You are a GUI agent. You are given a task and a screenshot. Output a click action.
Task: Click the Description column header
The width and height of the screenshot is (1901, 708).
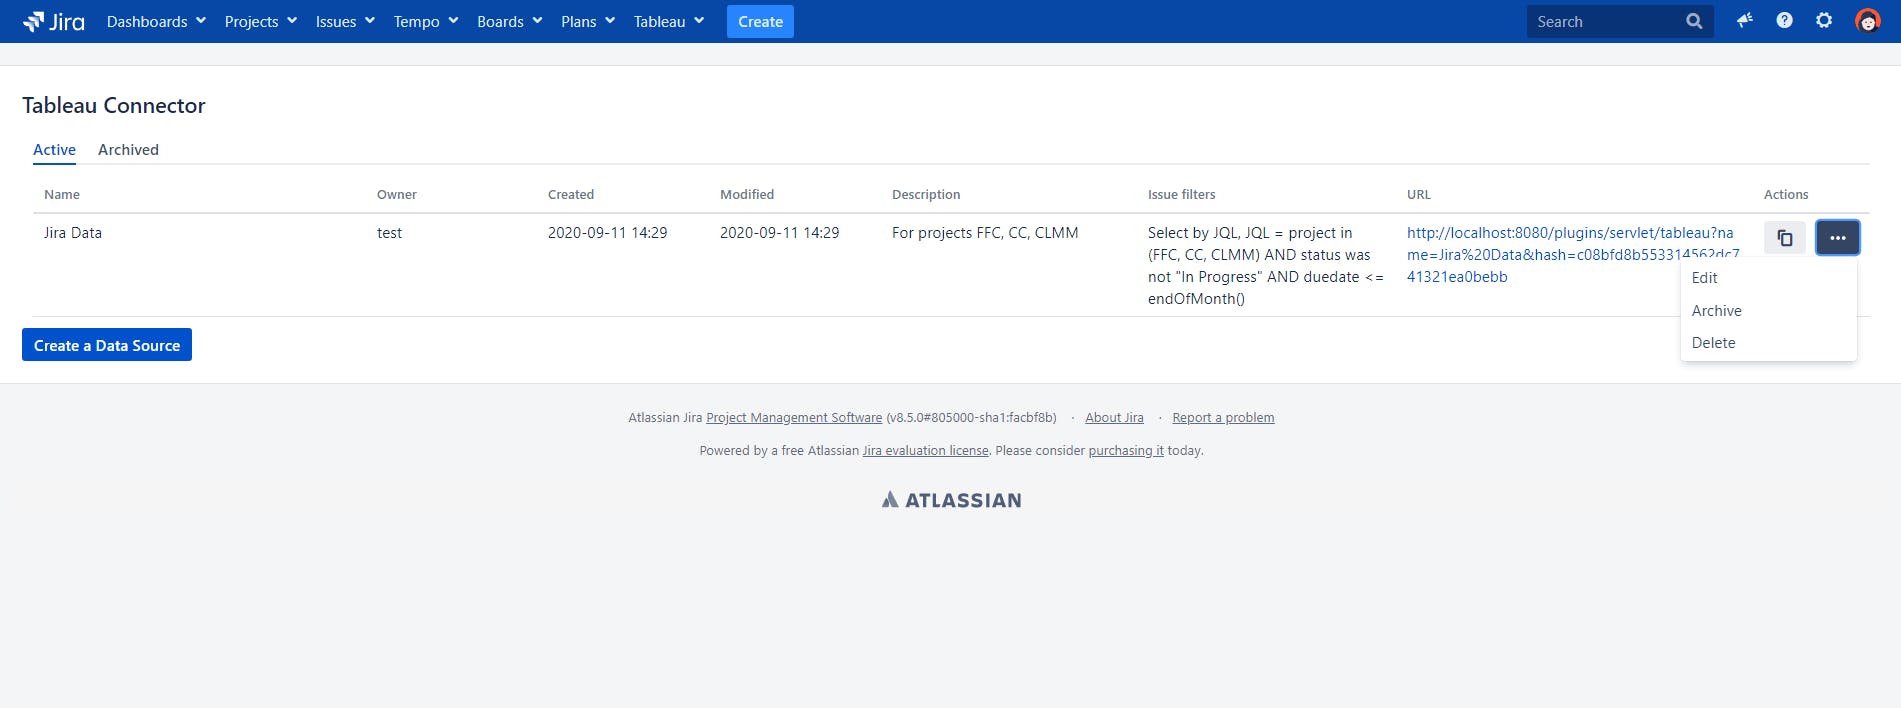pyautogui.click(x=926, y=195)
